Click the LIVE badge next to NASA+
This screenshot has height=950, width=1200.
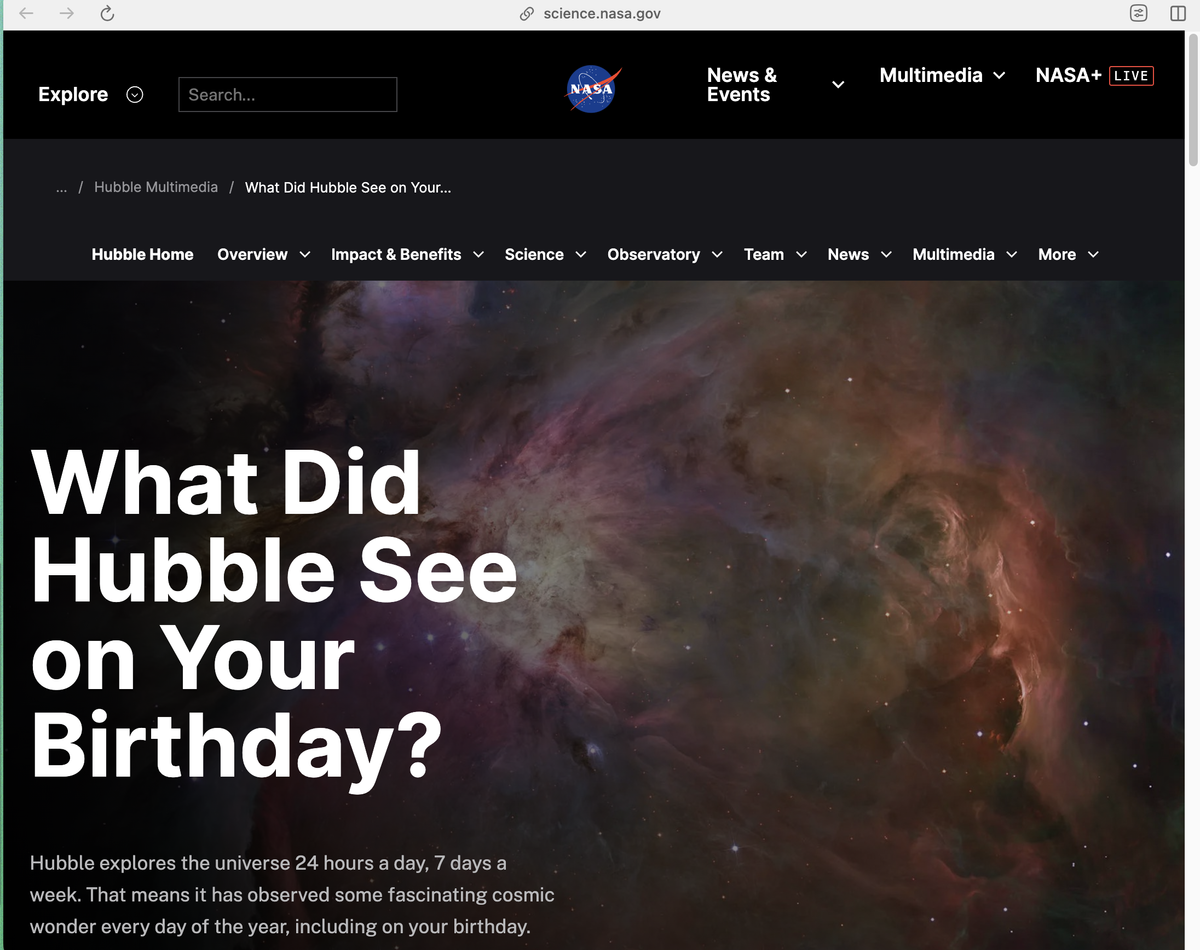coord(1132,75)
